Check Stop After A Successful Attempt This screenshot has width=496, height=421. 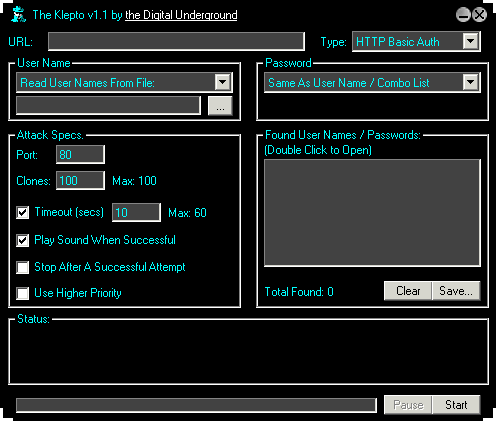point(23,267)
